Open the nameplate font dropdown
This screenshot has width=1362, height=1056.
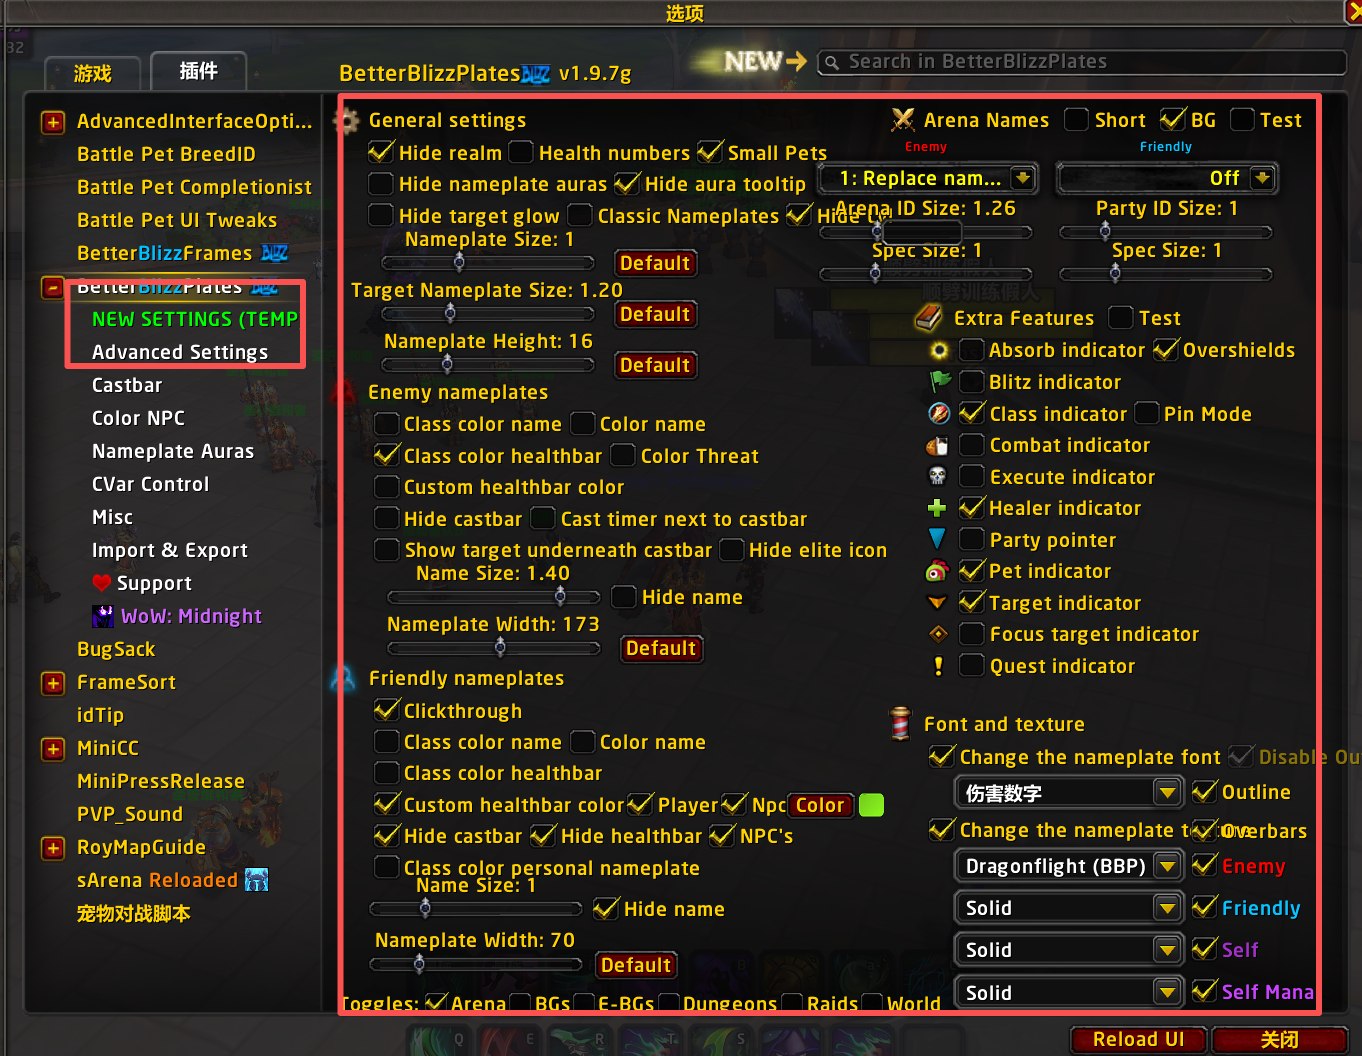click(1069, 793)
